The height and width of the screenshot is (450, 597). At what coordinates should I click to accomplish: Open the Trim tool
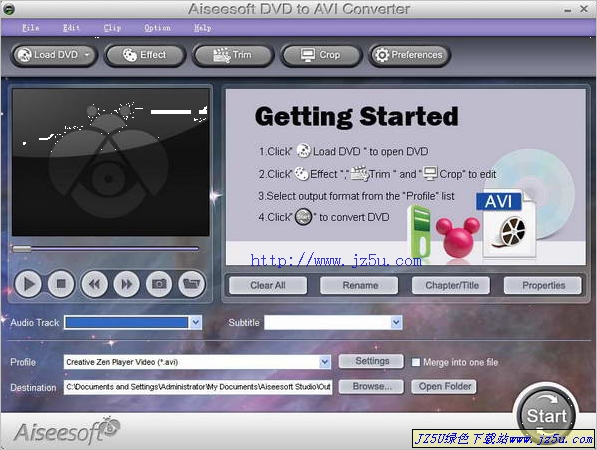click(x=233, y=55)
